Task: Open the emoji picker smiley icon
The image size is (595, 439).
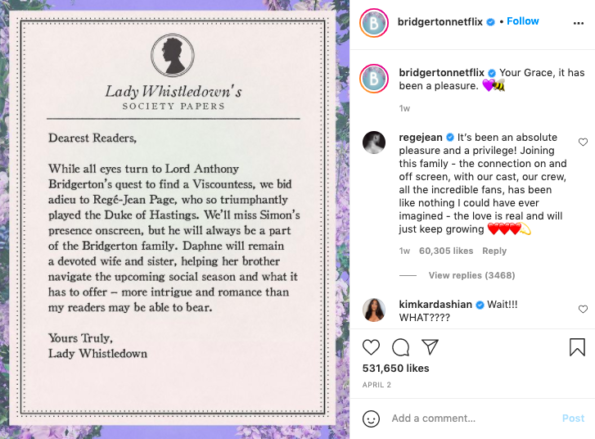Action: click(371, 419)
